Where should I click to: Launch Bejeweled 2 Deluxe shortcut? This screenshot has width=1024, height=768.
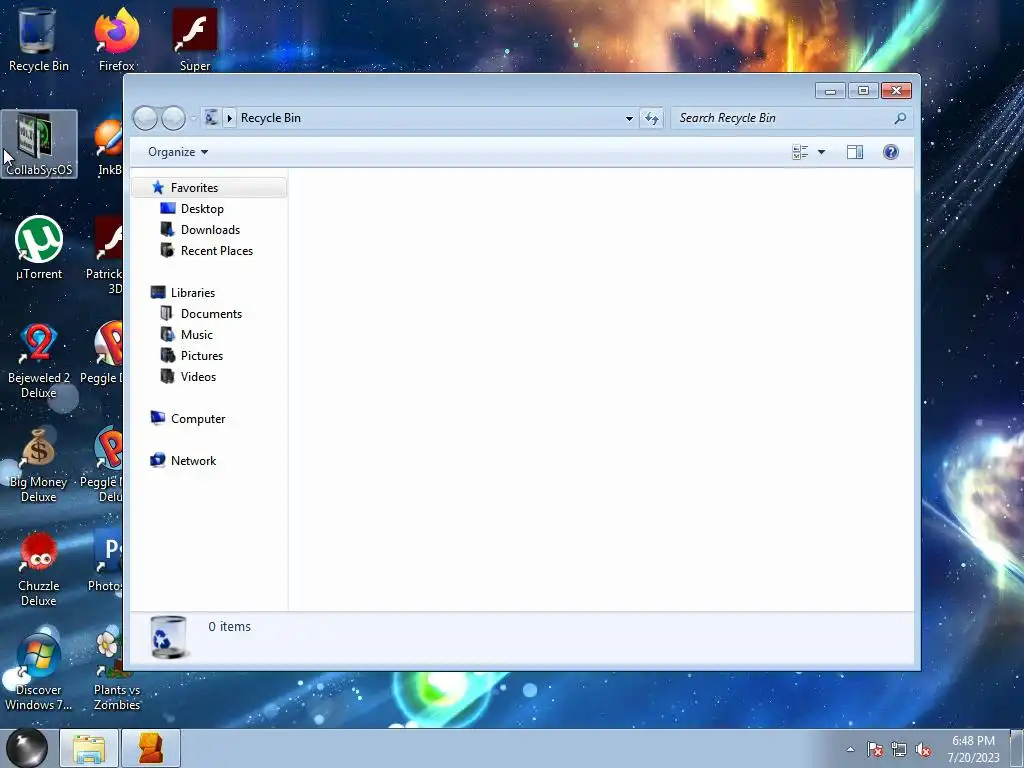39,360
